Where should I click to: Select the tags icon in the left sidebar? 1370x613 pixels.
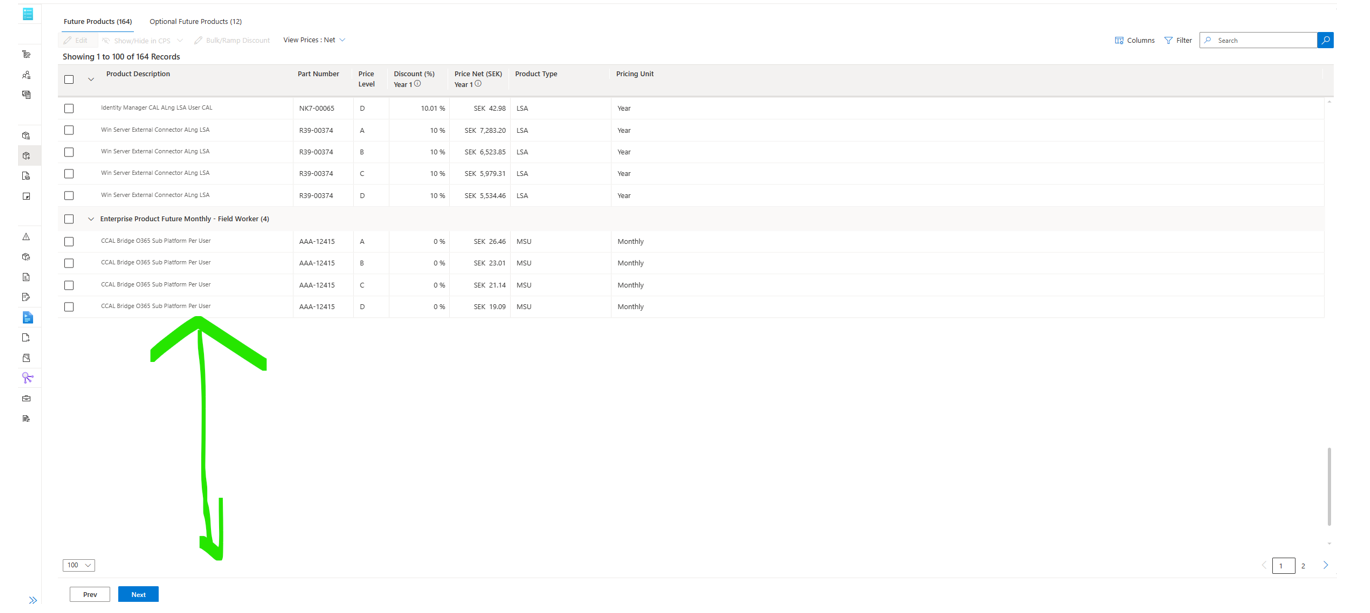(x=26, y=55)
